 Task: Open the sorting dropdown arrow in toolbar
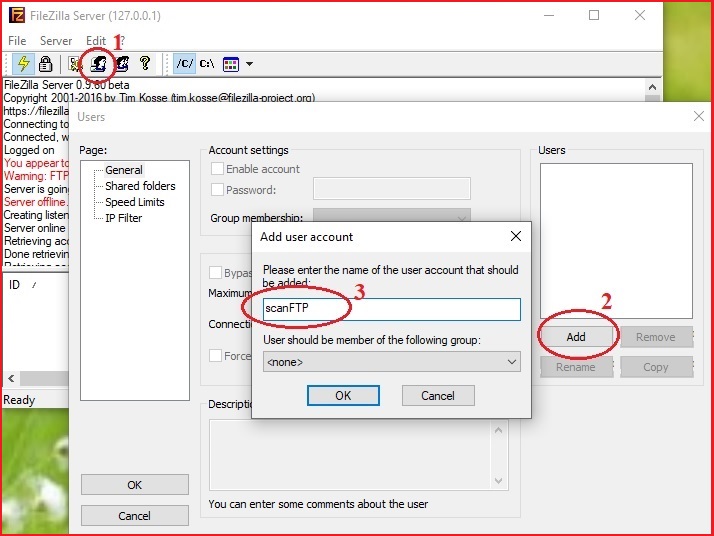tap(249, 64)
